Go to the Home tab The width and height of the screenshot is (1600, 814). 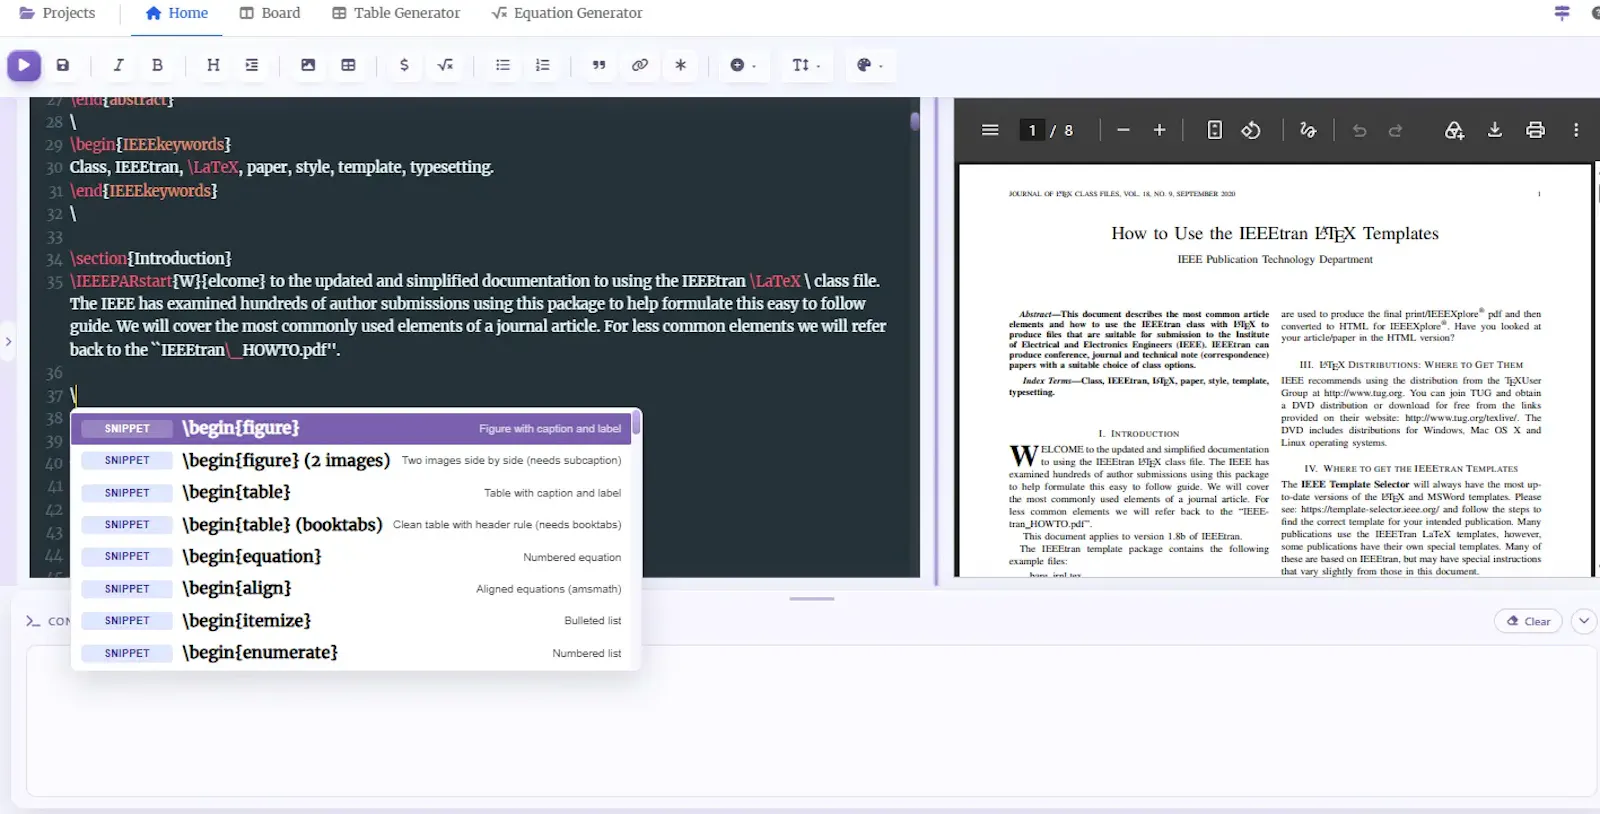pyautogui.click(x=176, y=13)
